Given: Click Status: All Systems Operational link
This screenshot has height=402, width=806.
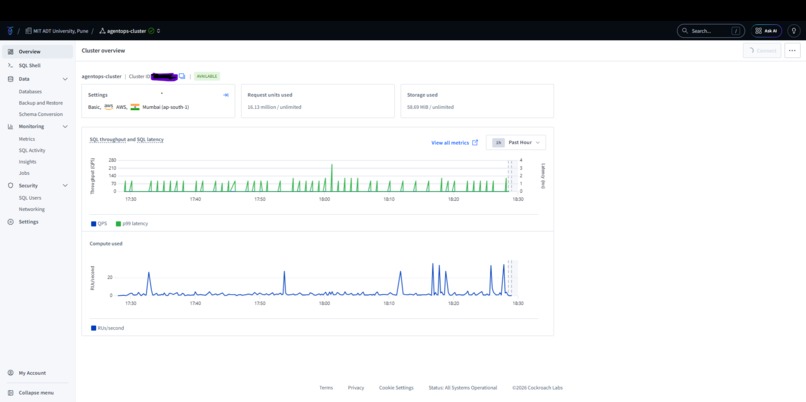Looking at the screenshot, I should click(463, 388).
